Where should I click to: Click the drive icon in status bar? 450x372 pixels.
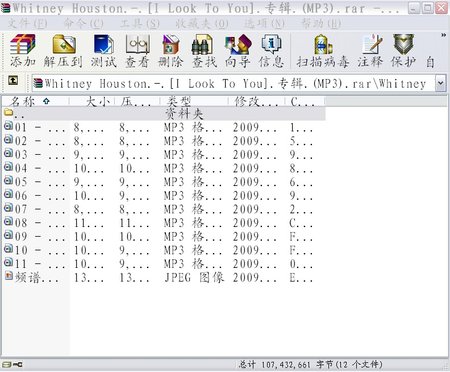(x=7, y=365)
